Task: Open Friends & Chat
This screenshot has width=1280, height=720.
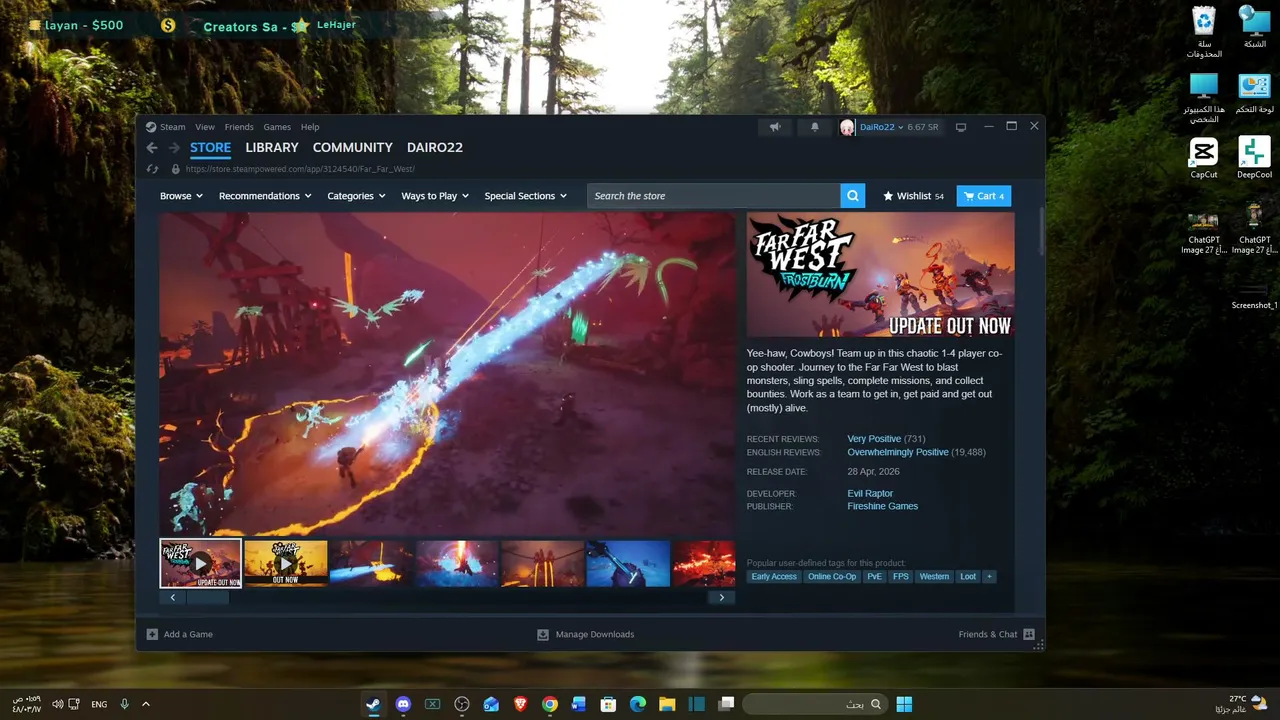Action: 996,634
